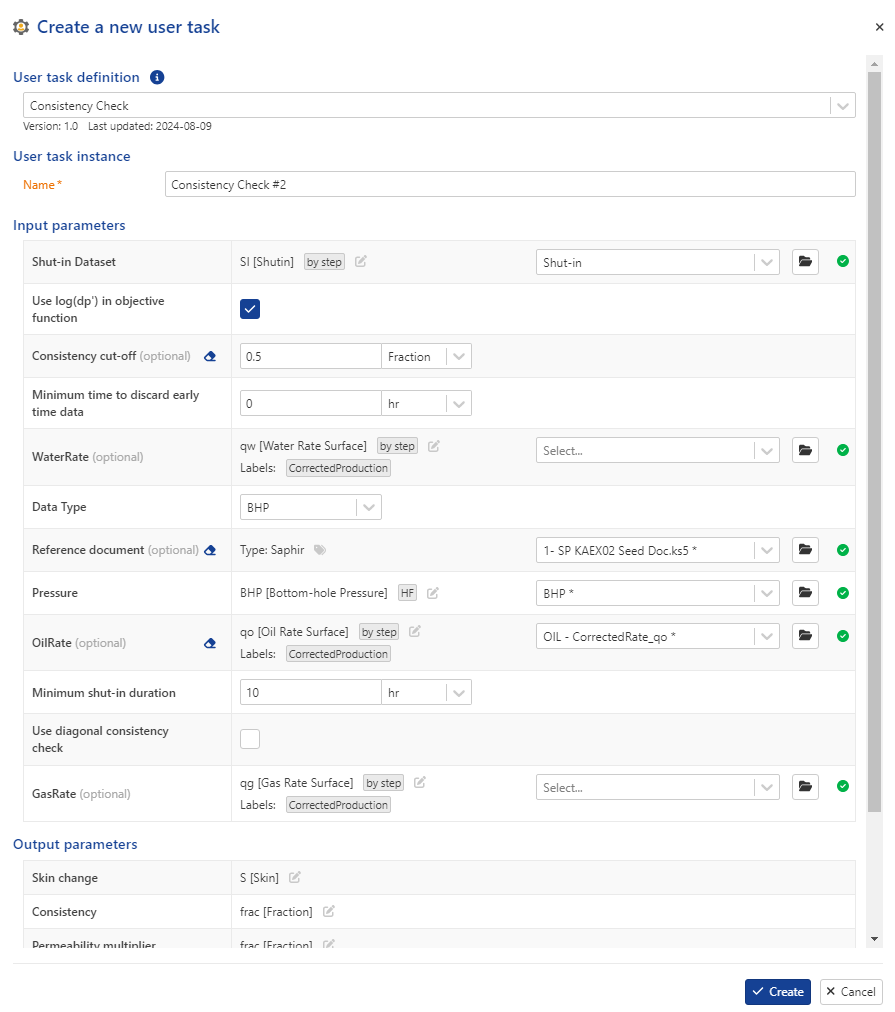895x1012 pixels.
Task: Browse folder for Reference document
Action: pos(805,550)
